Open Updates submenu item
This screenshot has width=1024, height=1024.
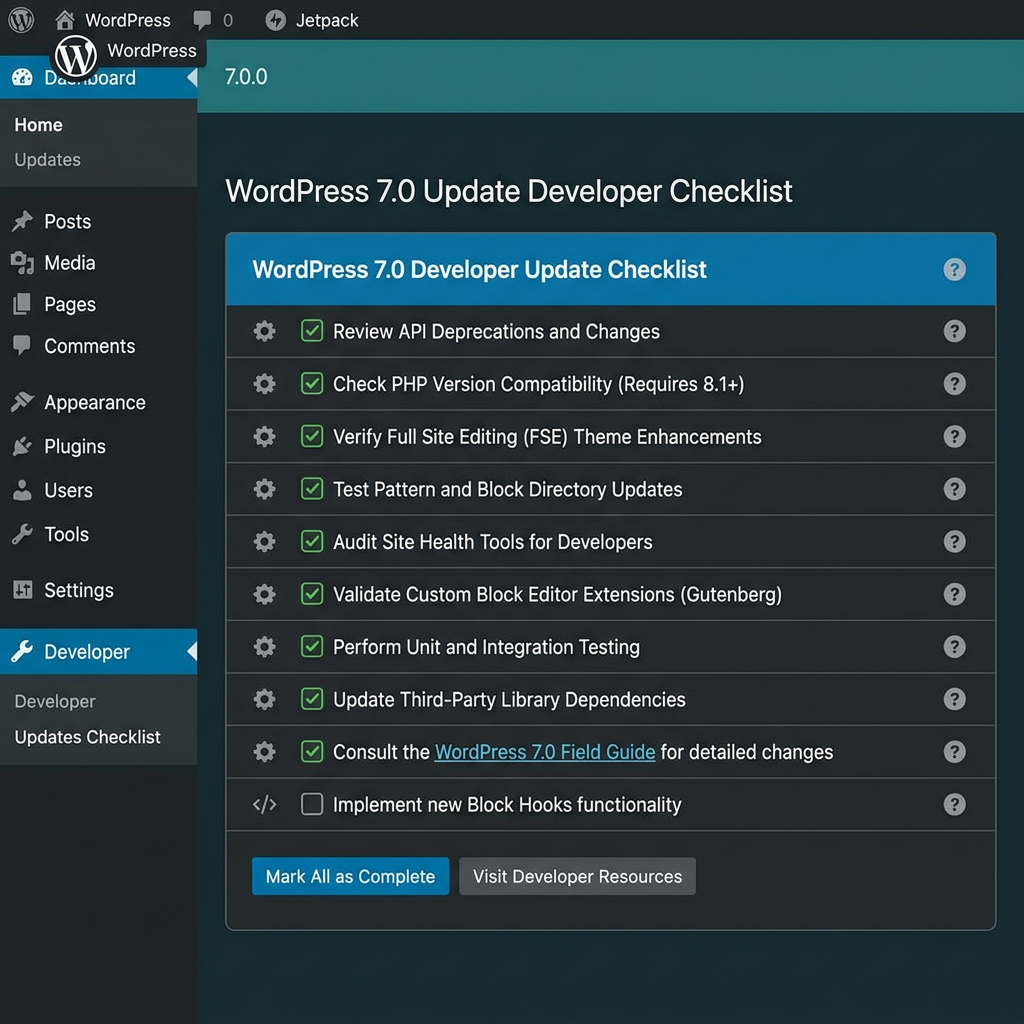pyautogui.click(x=48, y=159)
